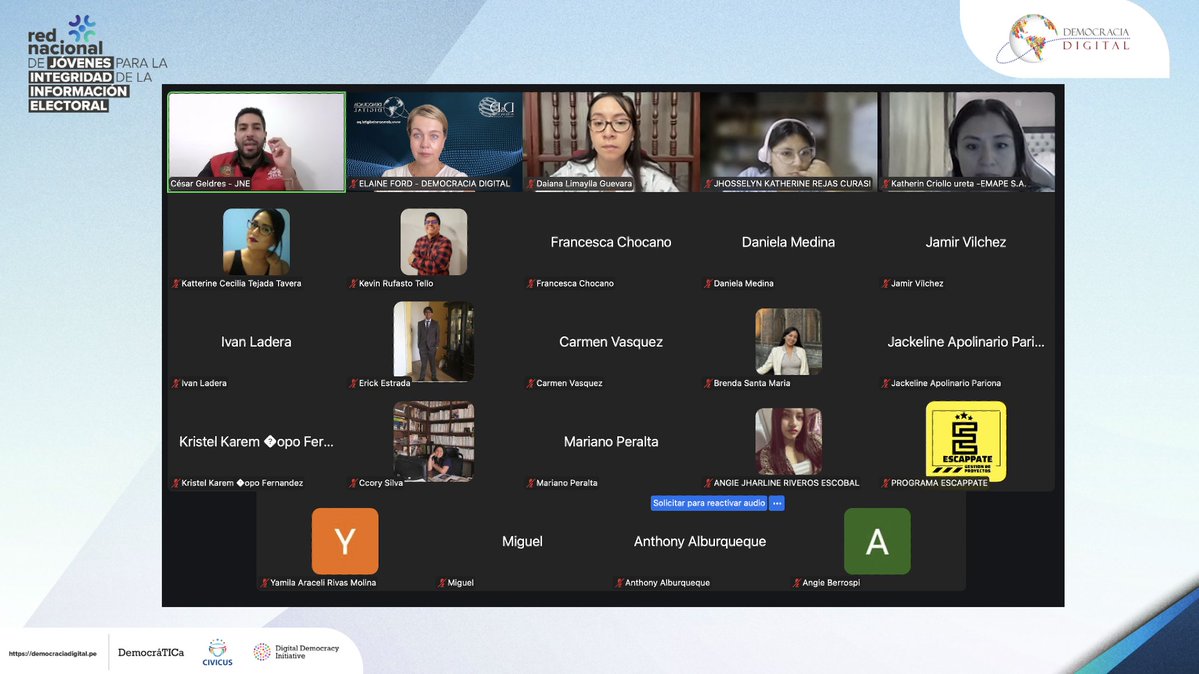Click the large 'Daniela Medina' name tile
Image resolution: width=1199 pixels, height=674 pixels.
tap(788, 242)
